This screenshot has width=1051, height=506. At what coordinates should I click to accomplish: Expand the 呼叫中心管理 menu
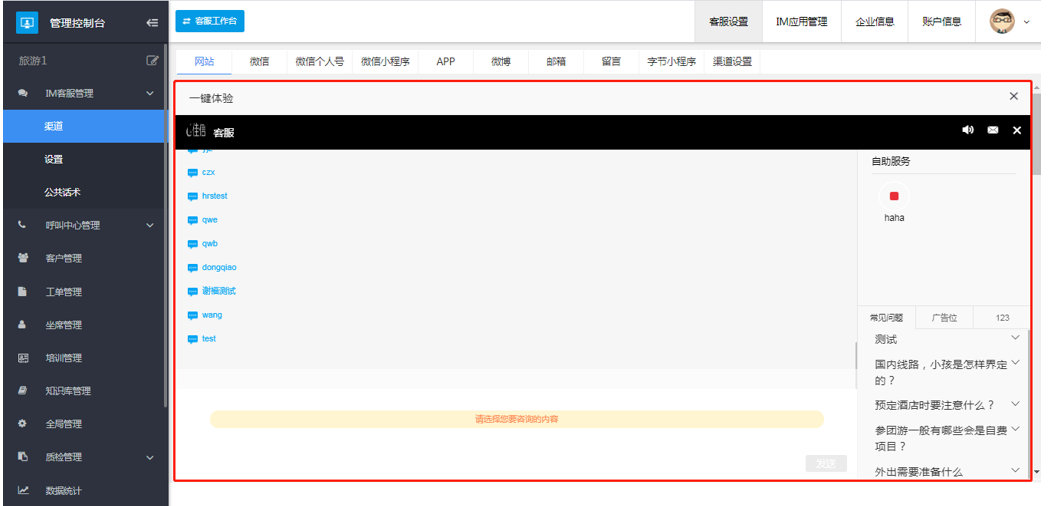(150, 226)
